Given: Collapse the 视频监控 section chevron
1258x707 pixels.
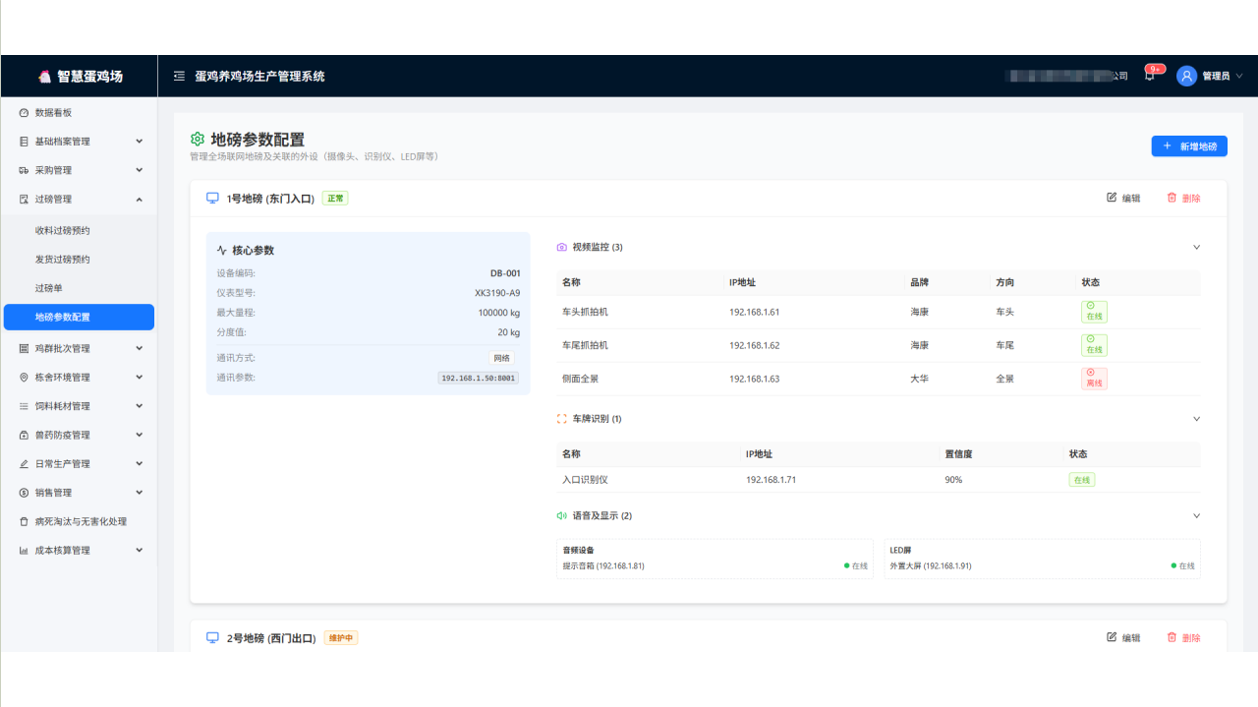Looking at the screenshot, I should (1196, 247).
